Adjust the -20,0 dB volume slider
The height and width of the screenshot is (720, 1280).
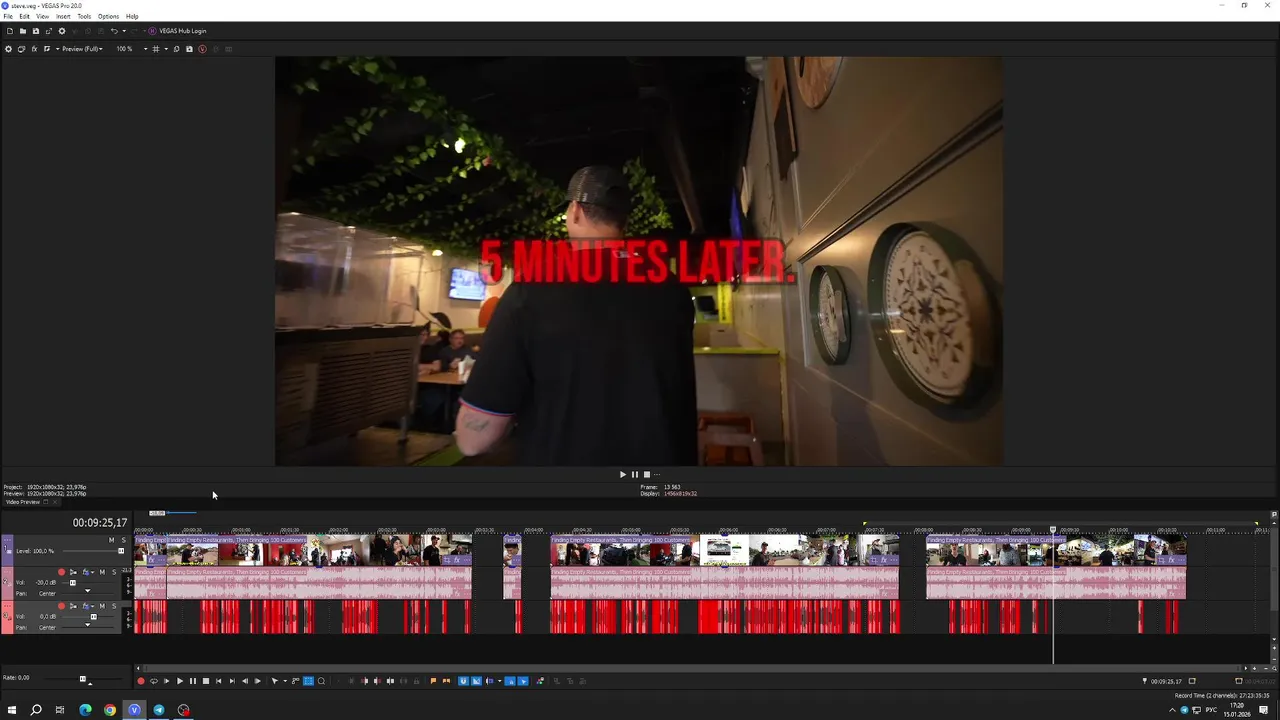pos(73,583)
